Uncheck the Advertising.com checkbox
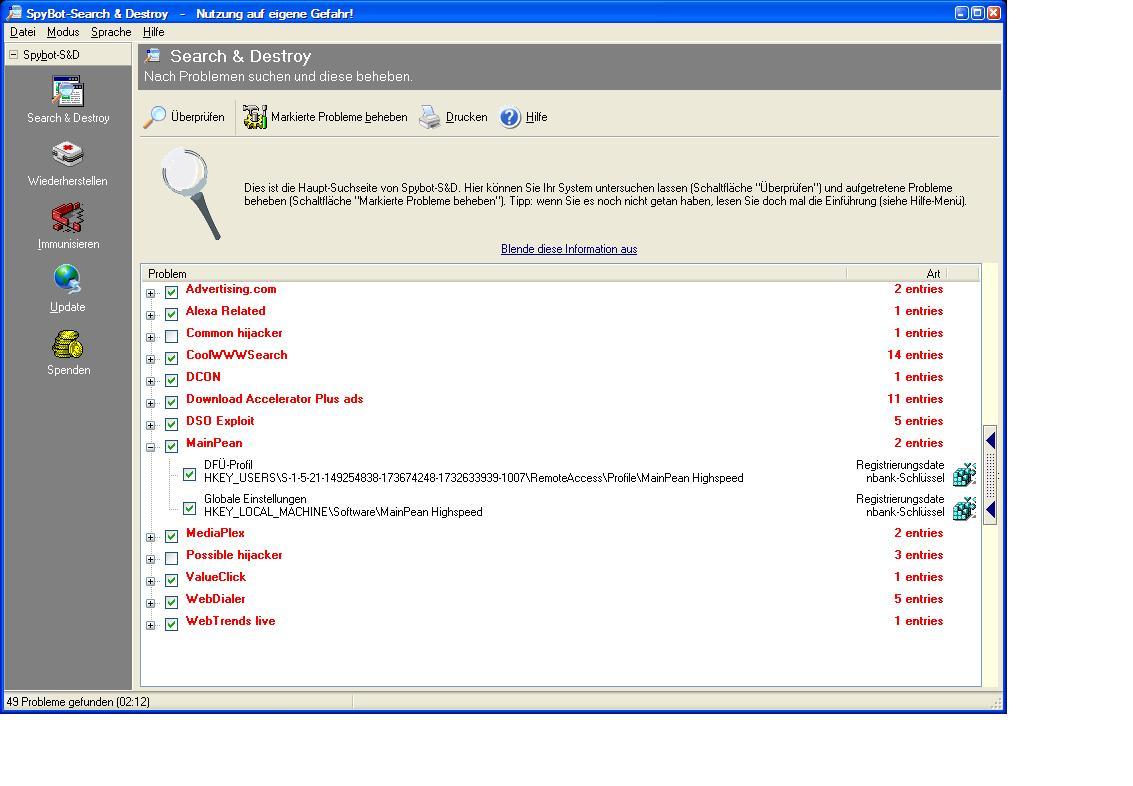 [171, 293]
